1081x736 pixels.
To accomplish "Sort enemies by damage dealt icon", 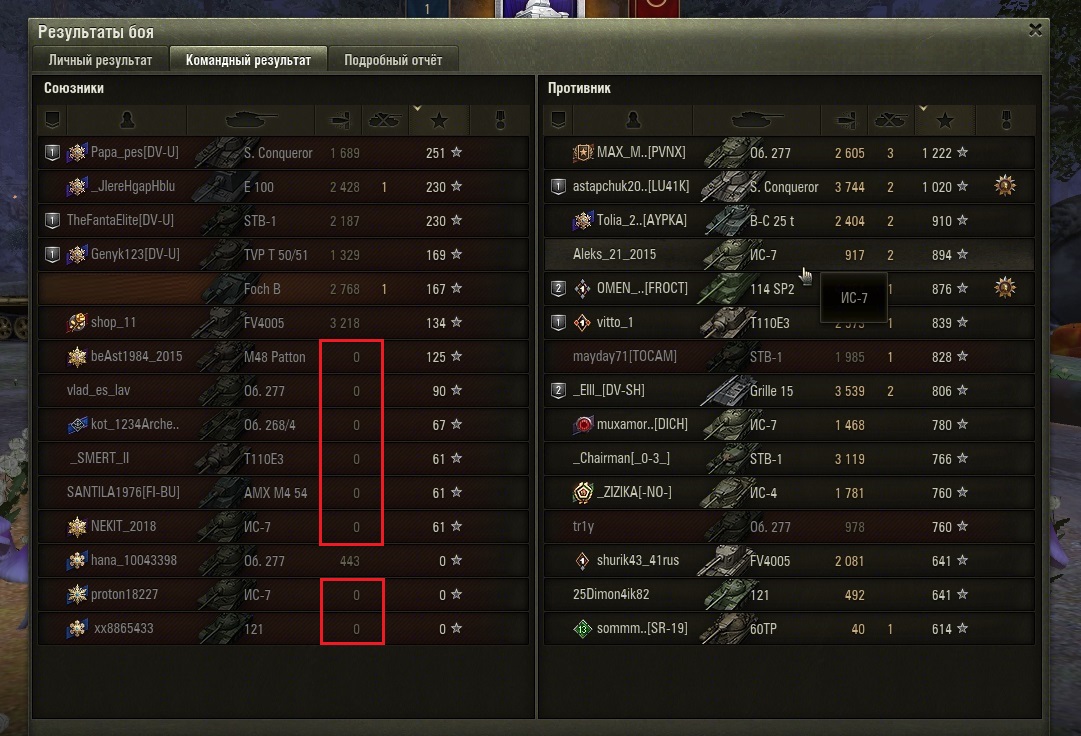I will coord(845,121).
